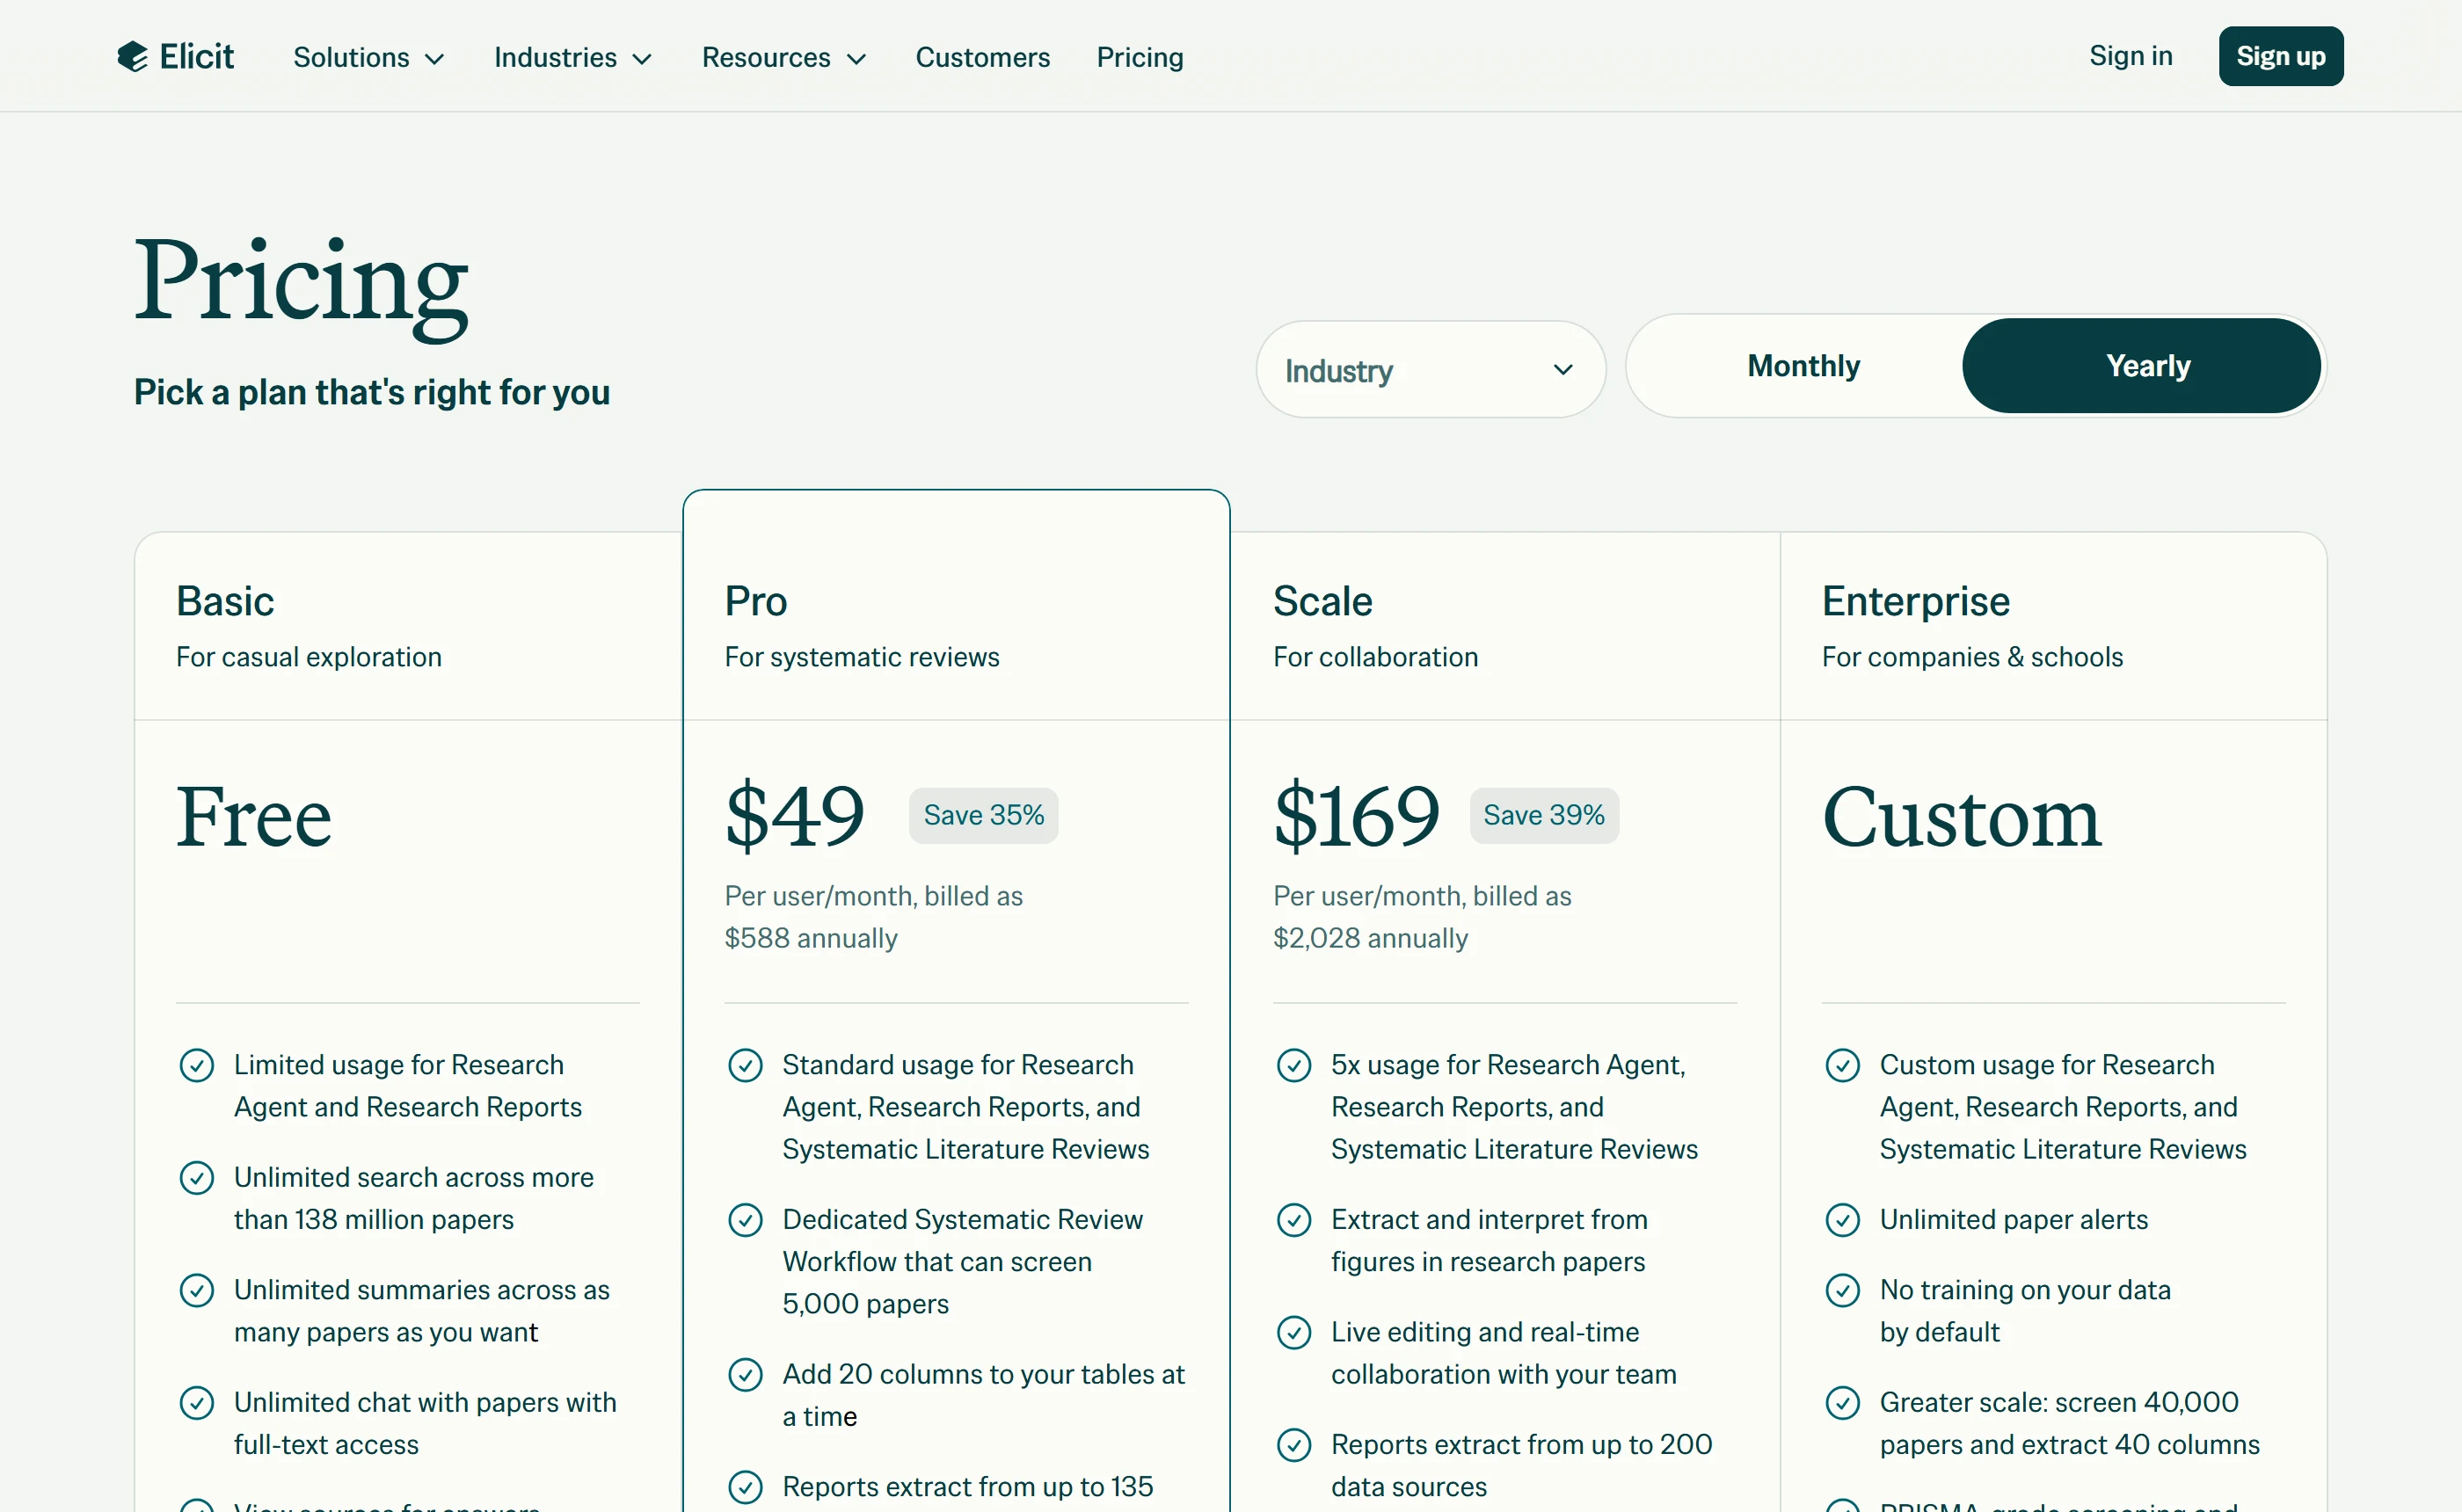Viewport: 2462px width, 1512px height.
Task: Click the checkmark beside 'Extract and interpret from'
Action: [x=1294, y=1219]
